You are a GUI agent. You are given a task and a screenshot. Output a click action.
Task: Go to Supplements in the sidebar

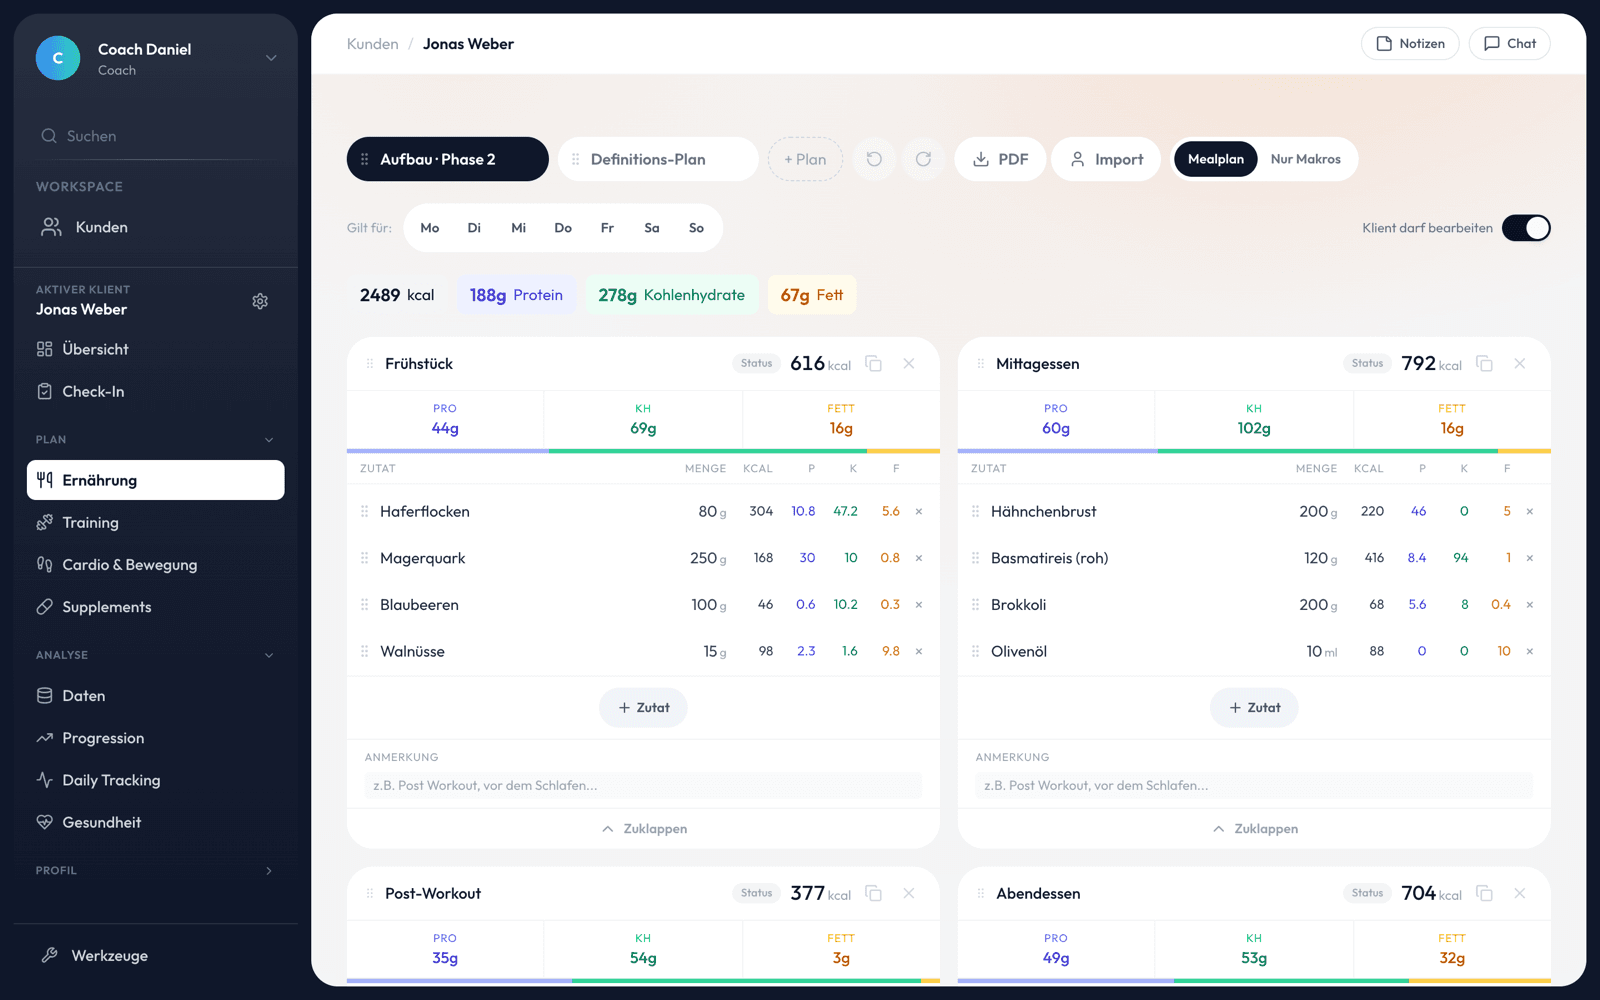(156, 607)
